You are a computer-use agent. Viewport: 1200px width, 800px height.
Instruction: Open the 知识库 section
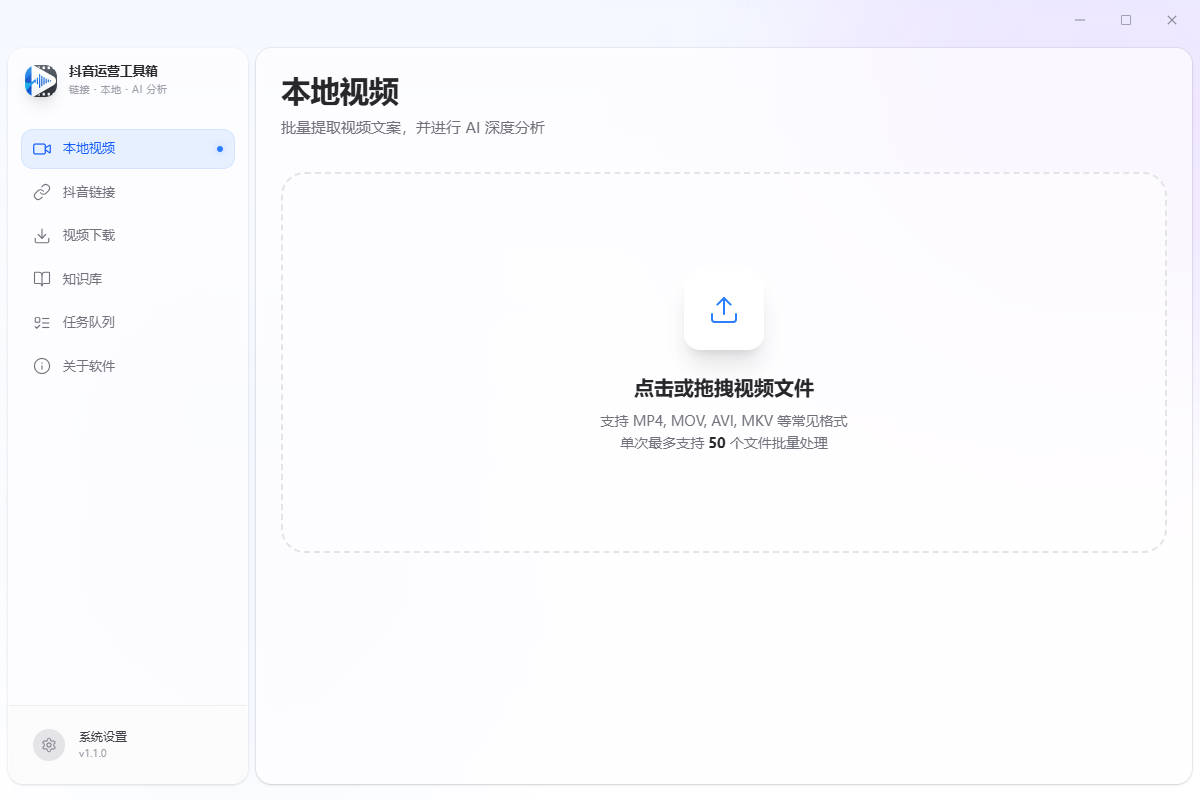128,279
